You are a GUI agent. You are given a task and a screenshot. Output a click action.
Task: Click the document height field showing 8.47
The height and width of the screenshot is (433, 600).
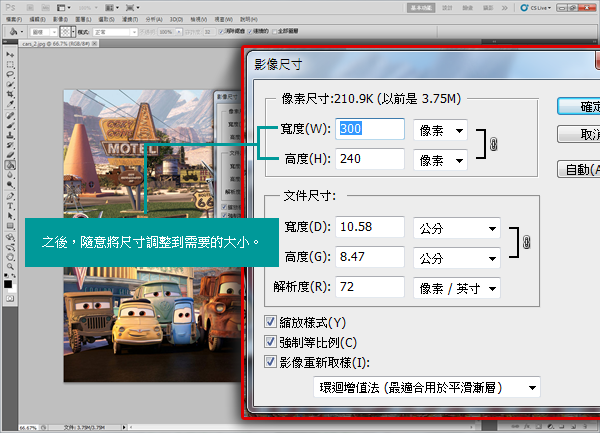click(x=370, y=257)
